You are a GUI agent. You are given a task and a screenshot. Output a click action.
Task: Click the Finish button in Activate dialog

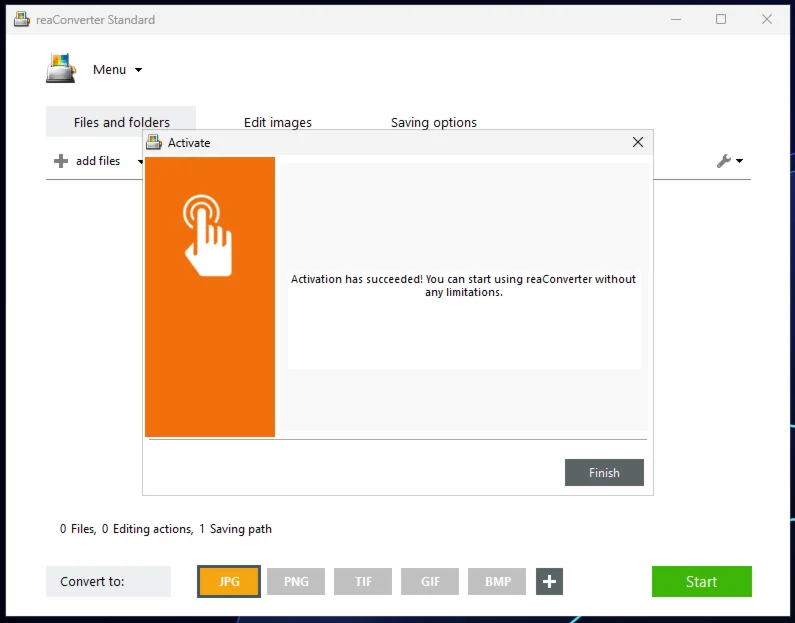[x=604, y=472]
